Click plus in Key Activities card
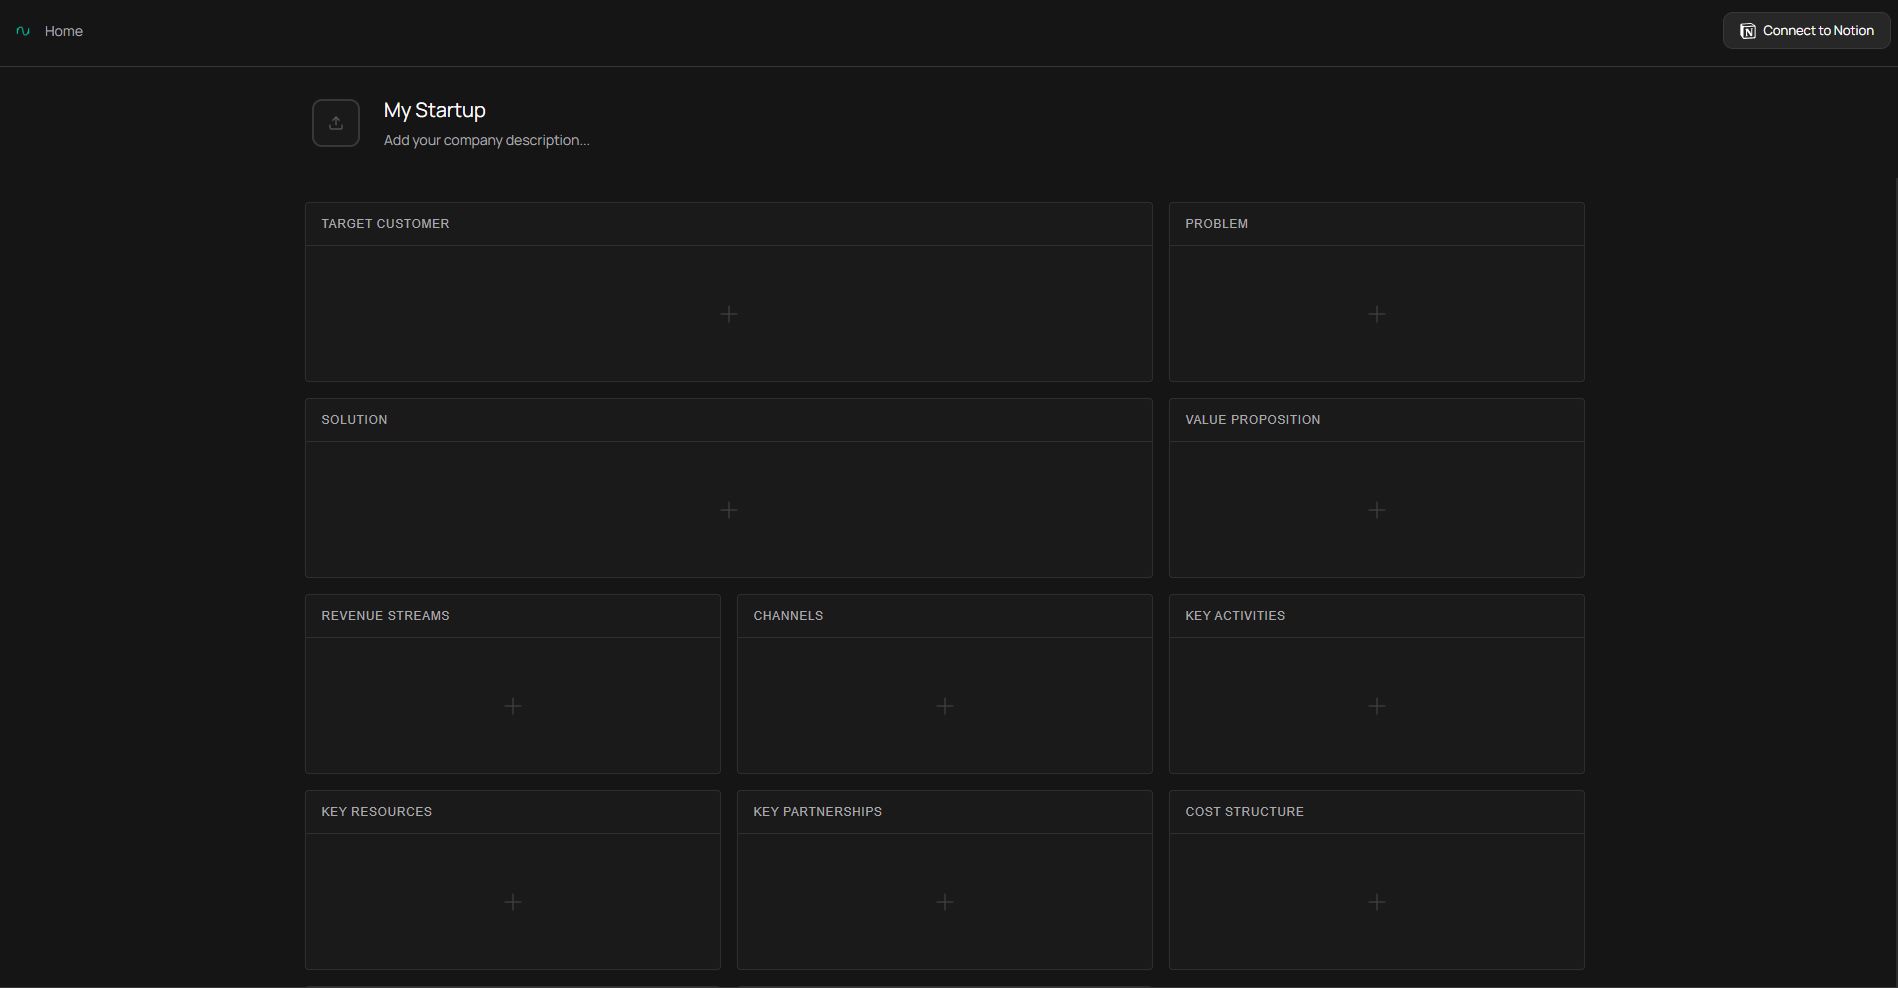 (1377, 706)
